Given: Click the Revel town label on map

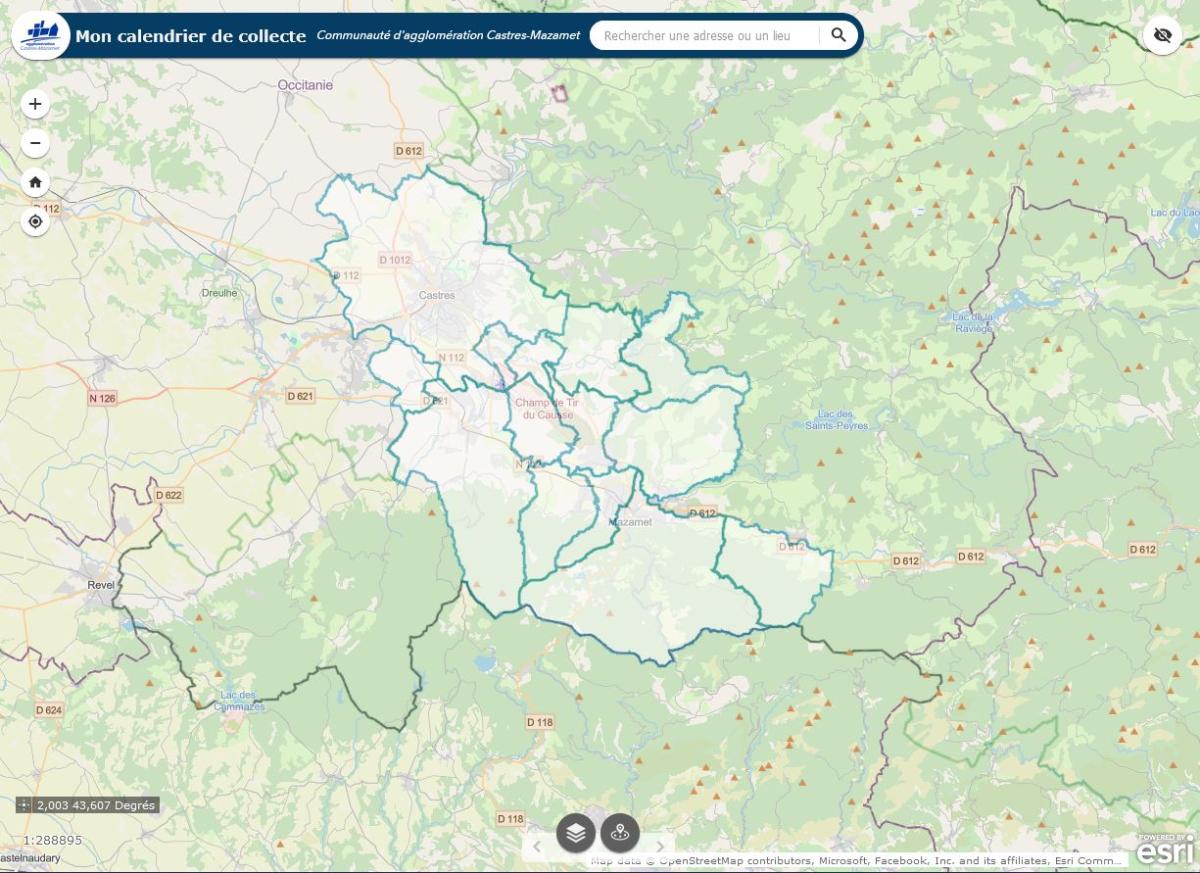Looking at the screenshot, I should [101, 585].
